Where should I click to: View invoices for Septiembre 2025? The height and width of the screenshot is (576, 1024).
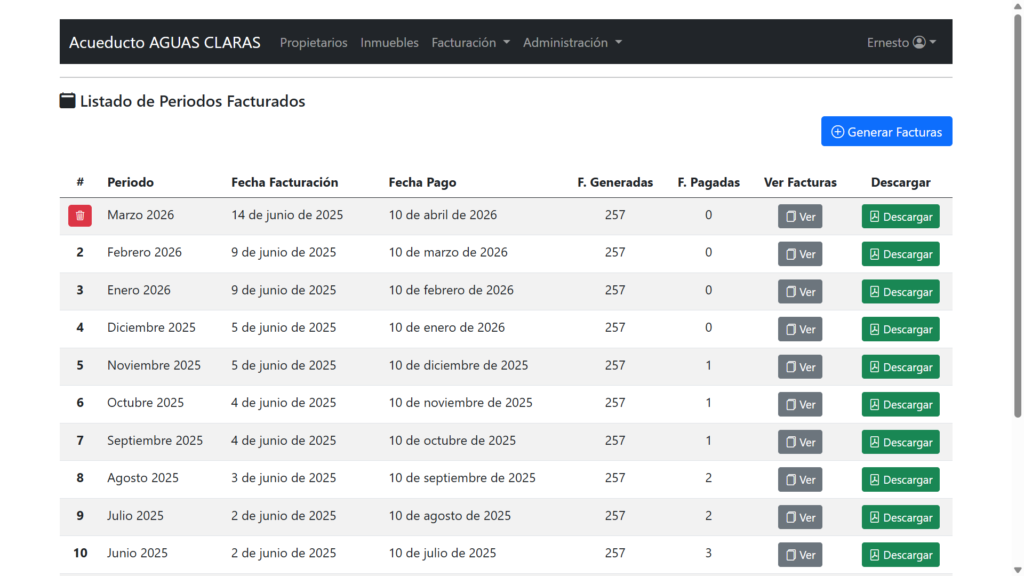pos(800,442)
